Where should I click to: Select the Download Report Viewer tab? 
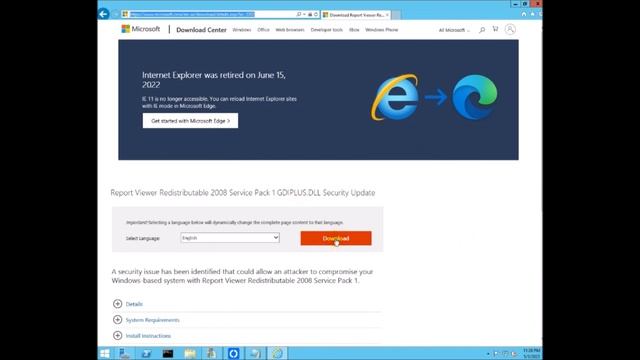coord(356,15)
